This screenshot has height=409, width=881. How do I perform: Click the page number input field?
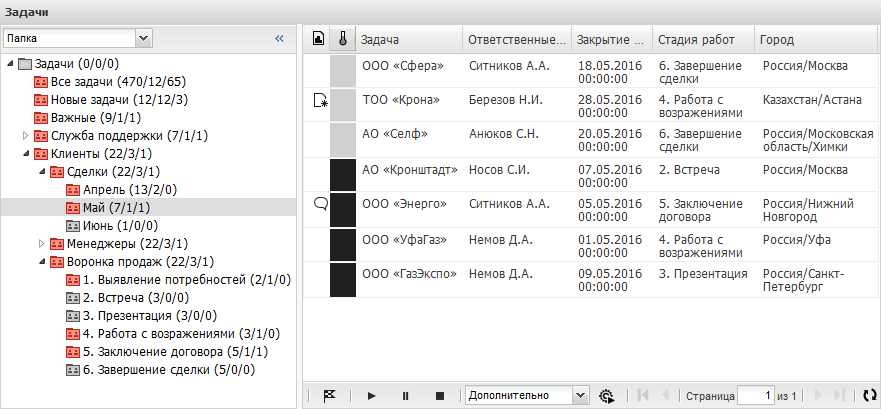tap(755, 396)
